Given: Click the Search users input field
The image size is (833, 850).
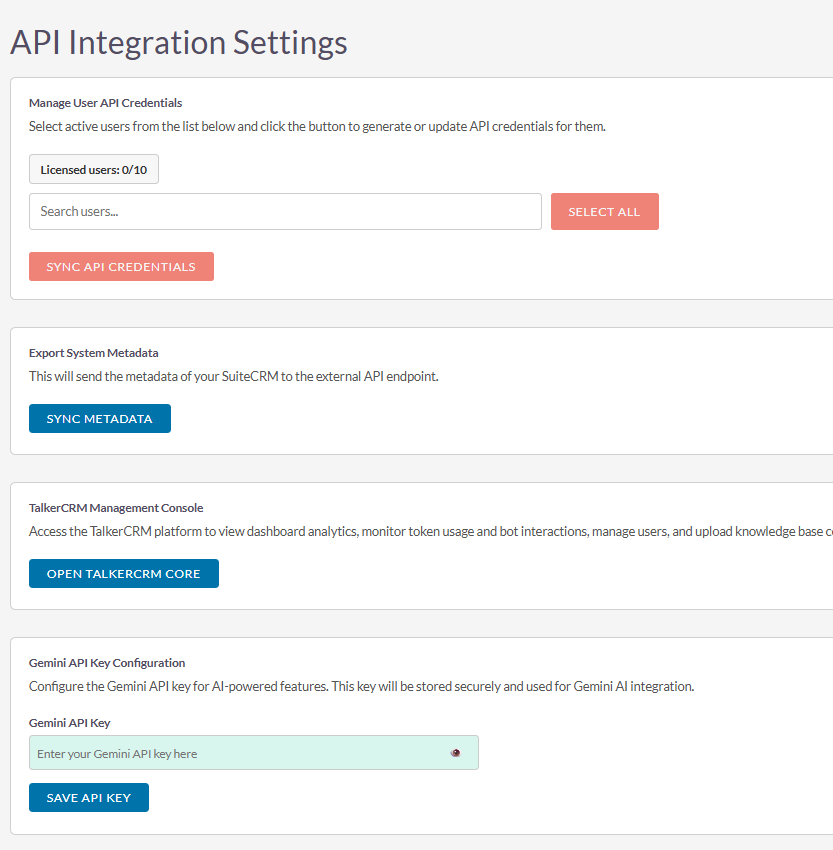Looking at the screenshot, I should click(285, 211).
